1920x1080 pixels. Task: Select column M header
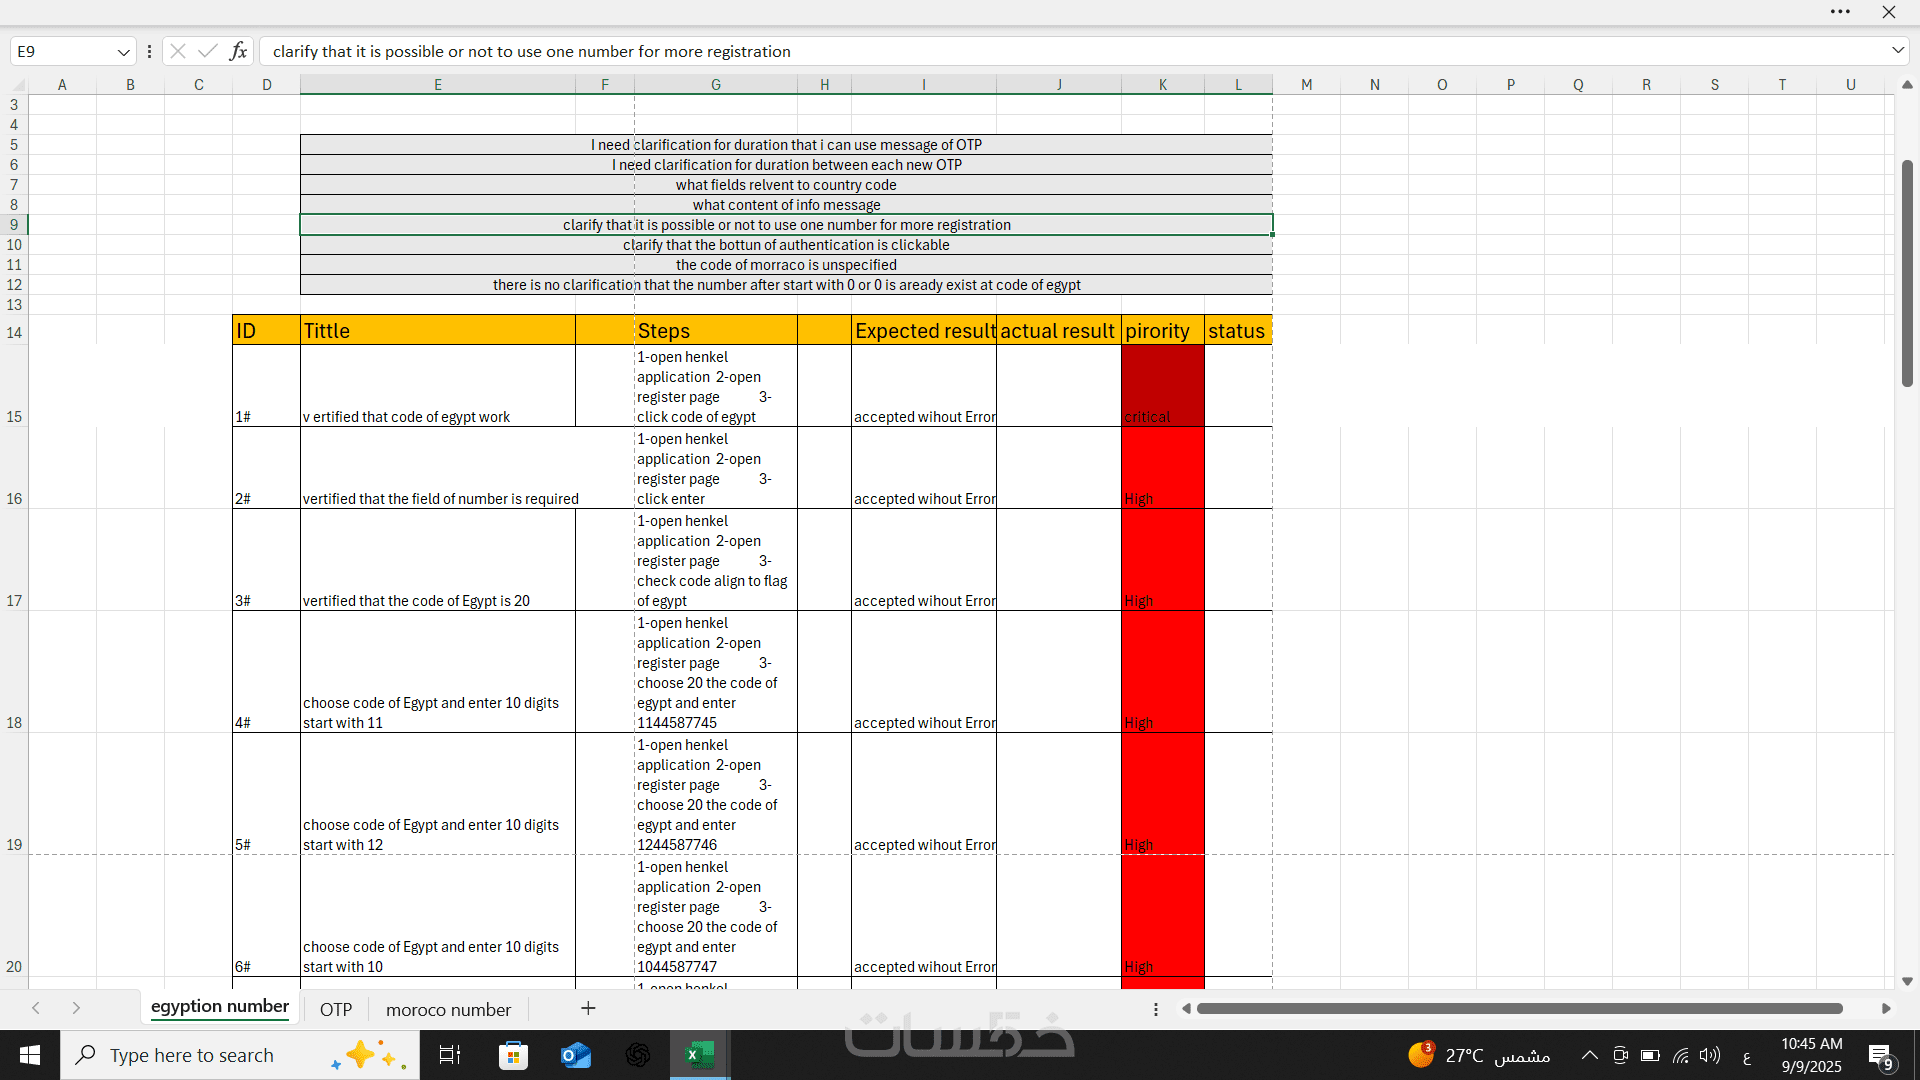[x=1306, y=85]
